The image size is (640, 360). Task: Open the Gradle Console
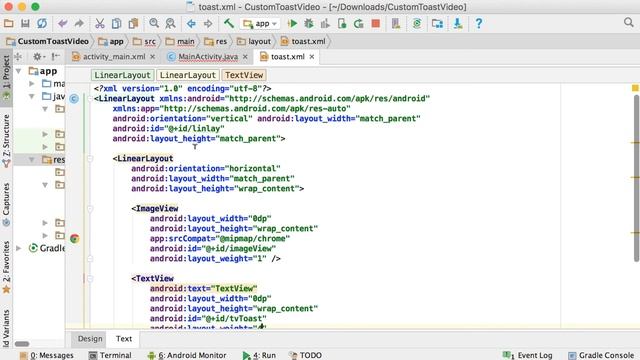click(x=601, y=355)
